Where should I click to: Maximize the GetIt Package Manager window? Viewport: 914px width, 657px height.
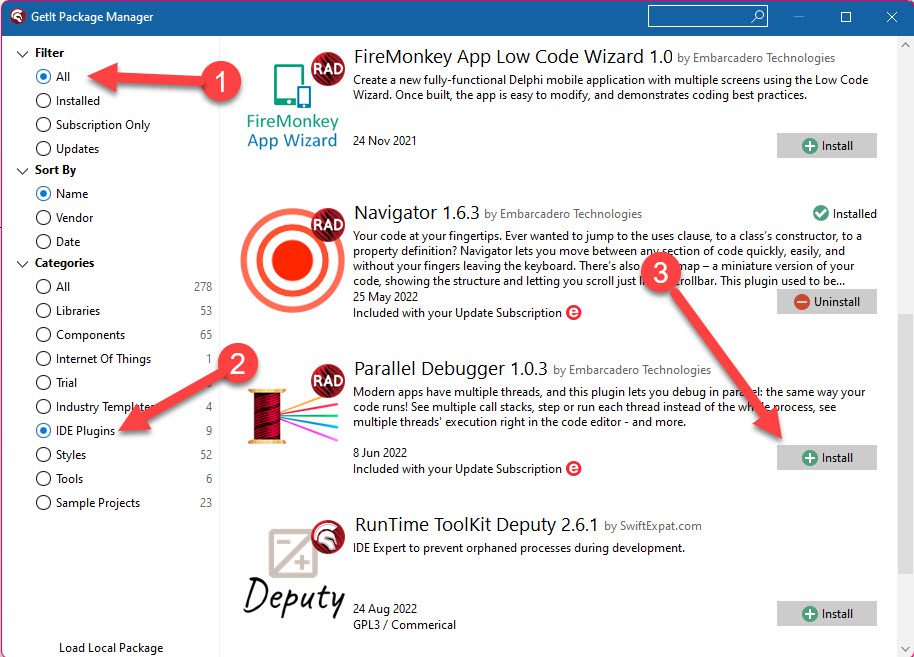[x=846, y=17]
